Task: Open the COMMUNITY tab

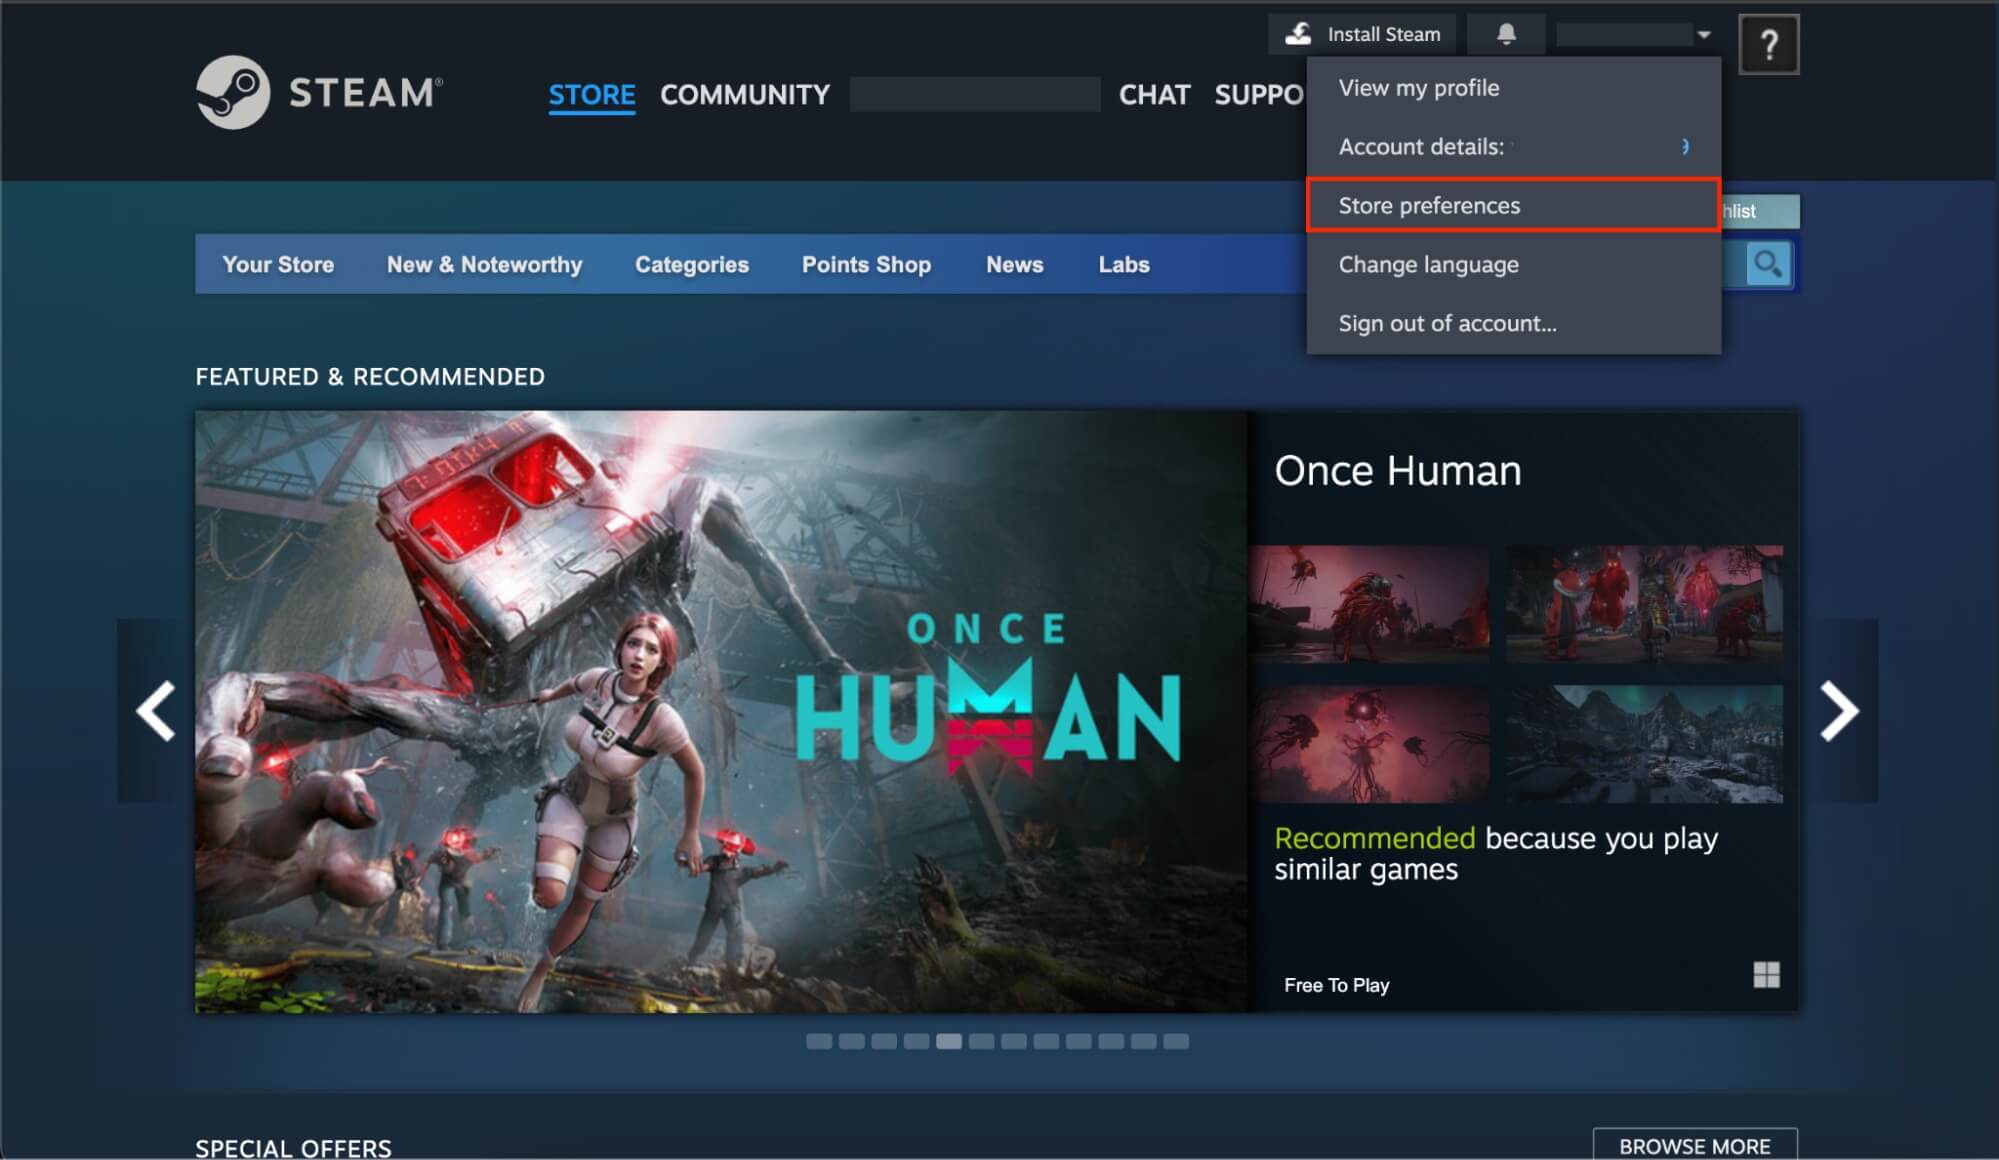Action: point(745,95)
